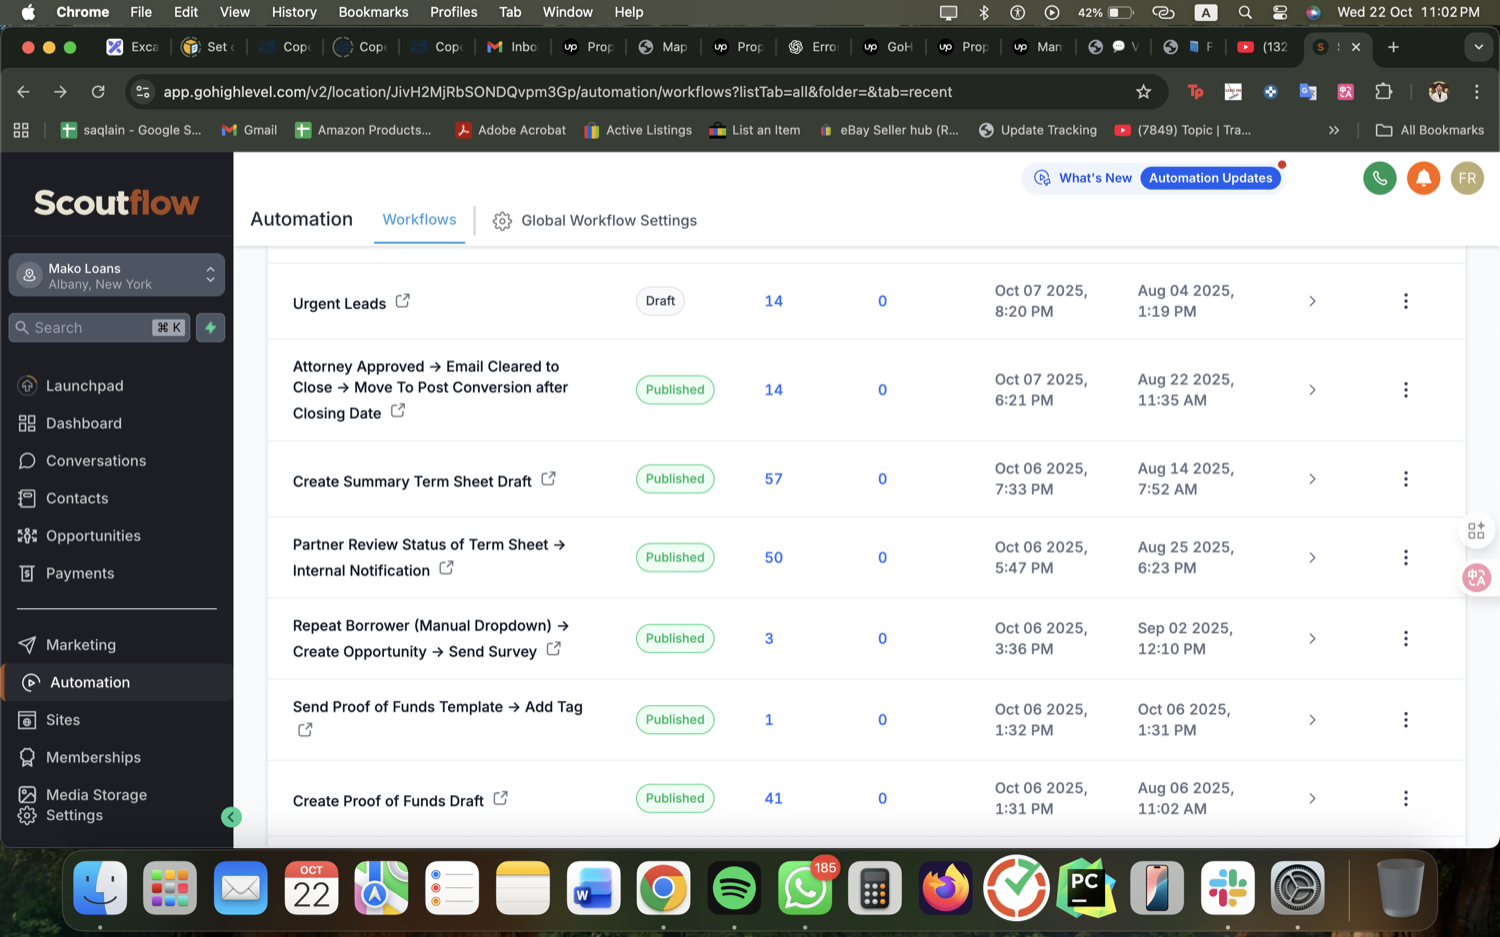Click the green quick actions lightning icon
1500x937 pixels.
tap(210, 328)
